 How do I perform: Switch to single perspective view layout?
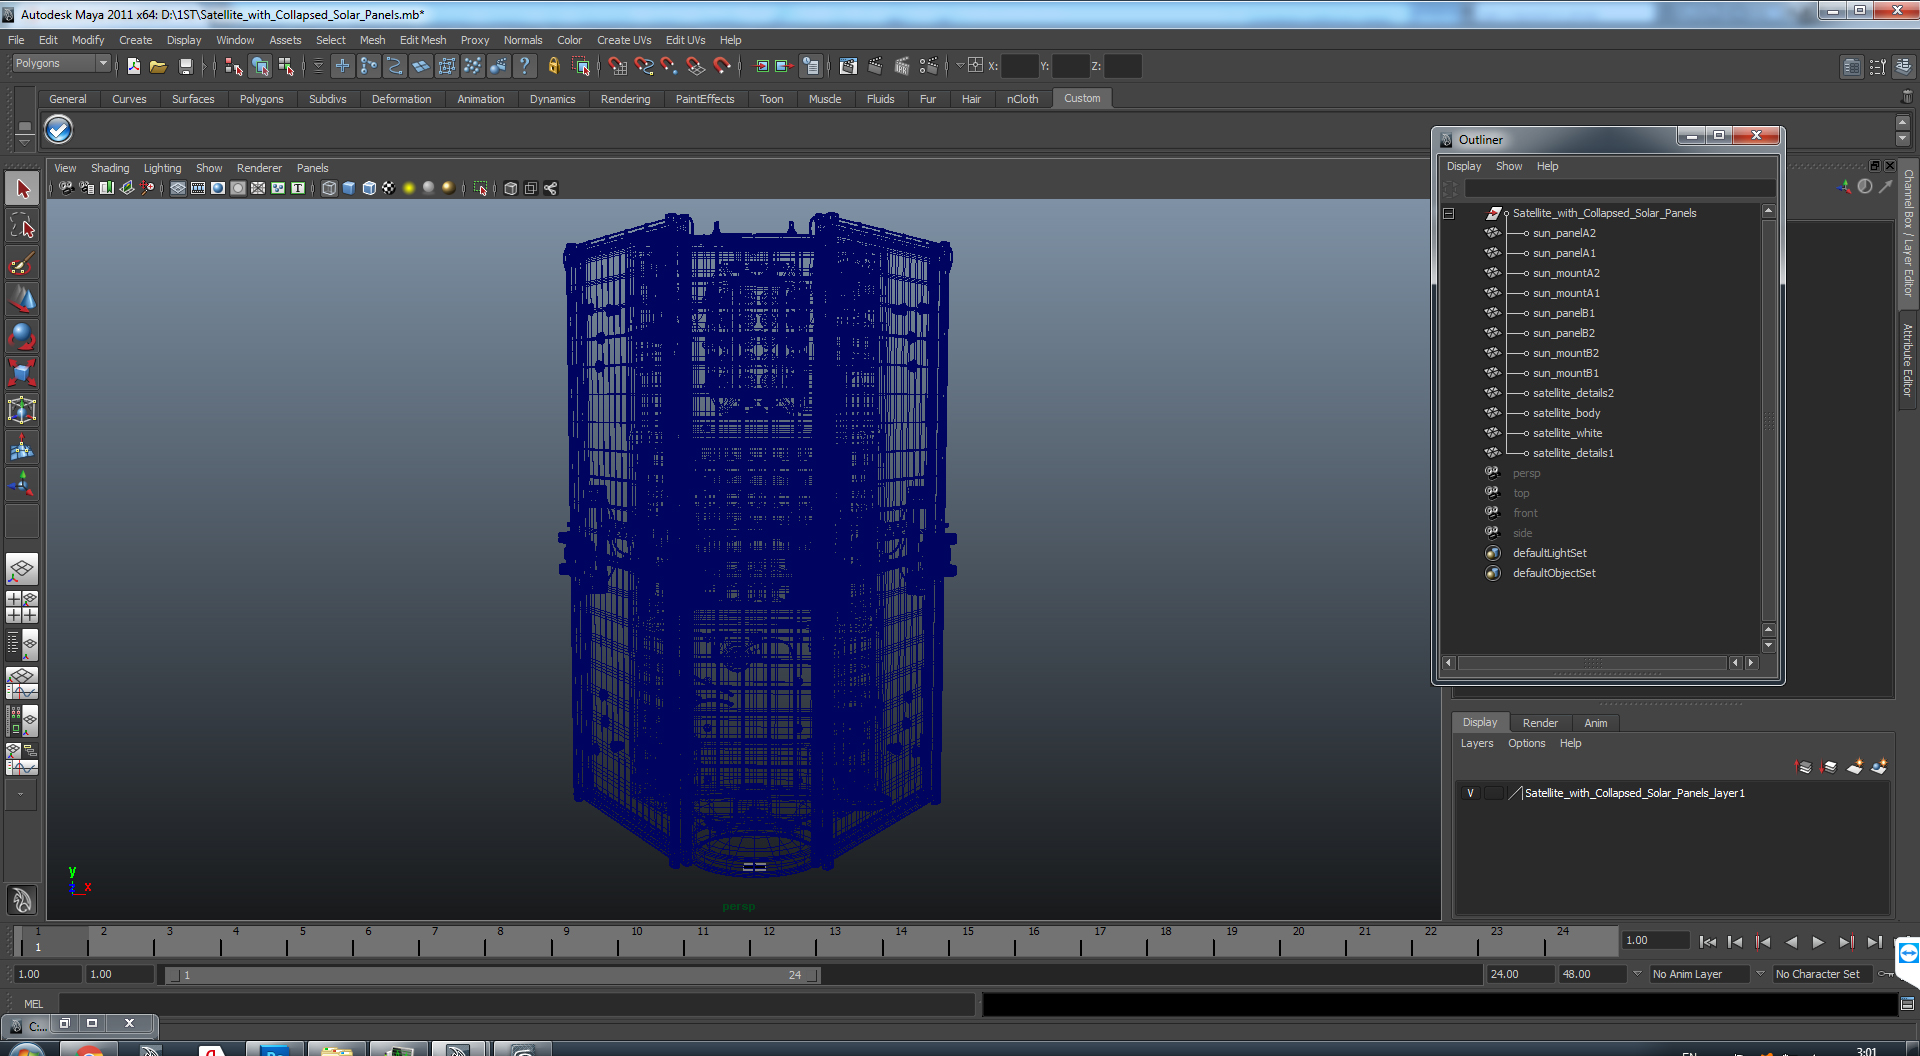(22, 570)
